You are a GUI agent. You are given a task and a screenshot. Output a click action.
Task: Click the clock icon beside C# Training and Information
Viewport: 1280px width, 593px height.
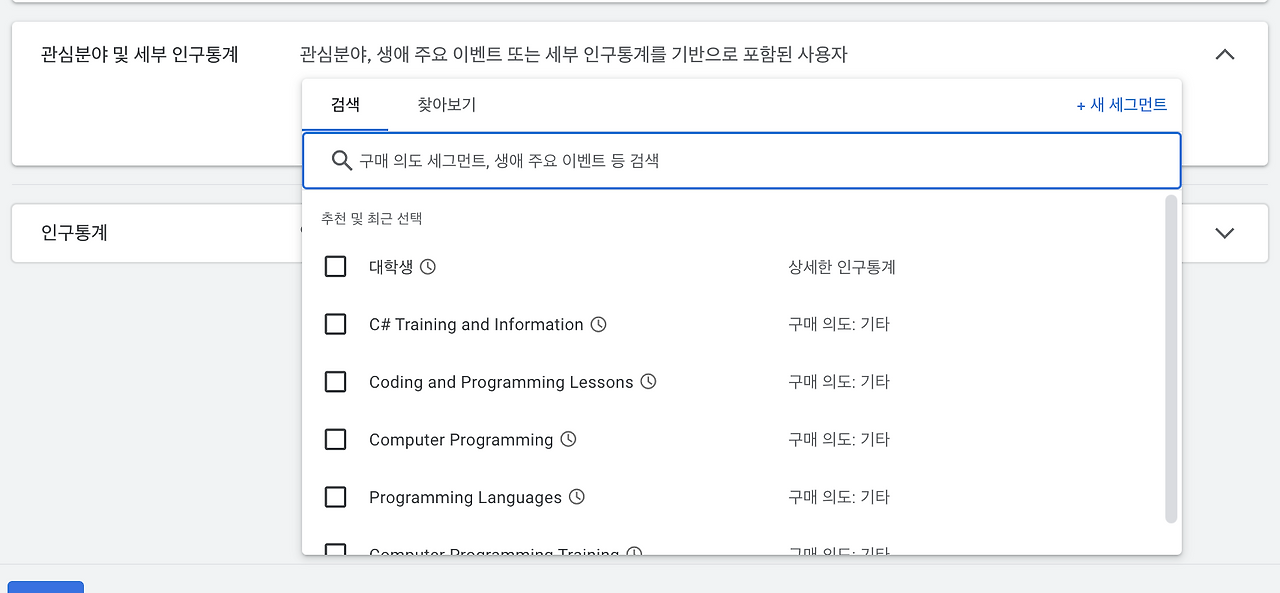click(597, 323)
